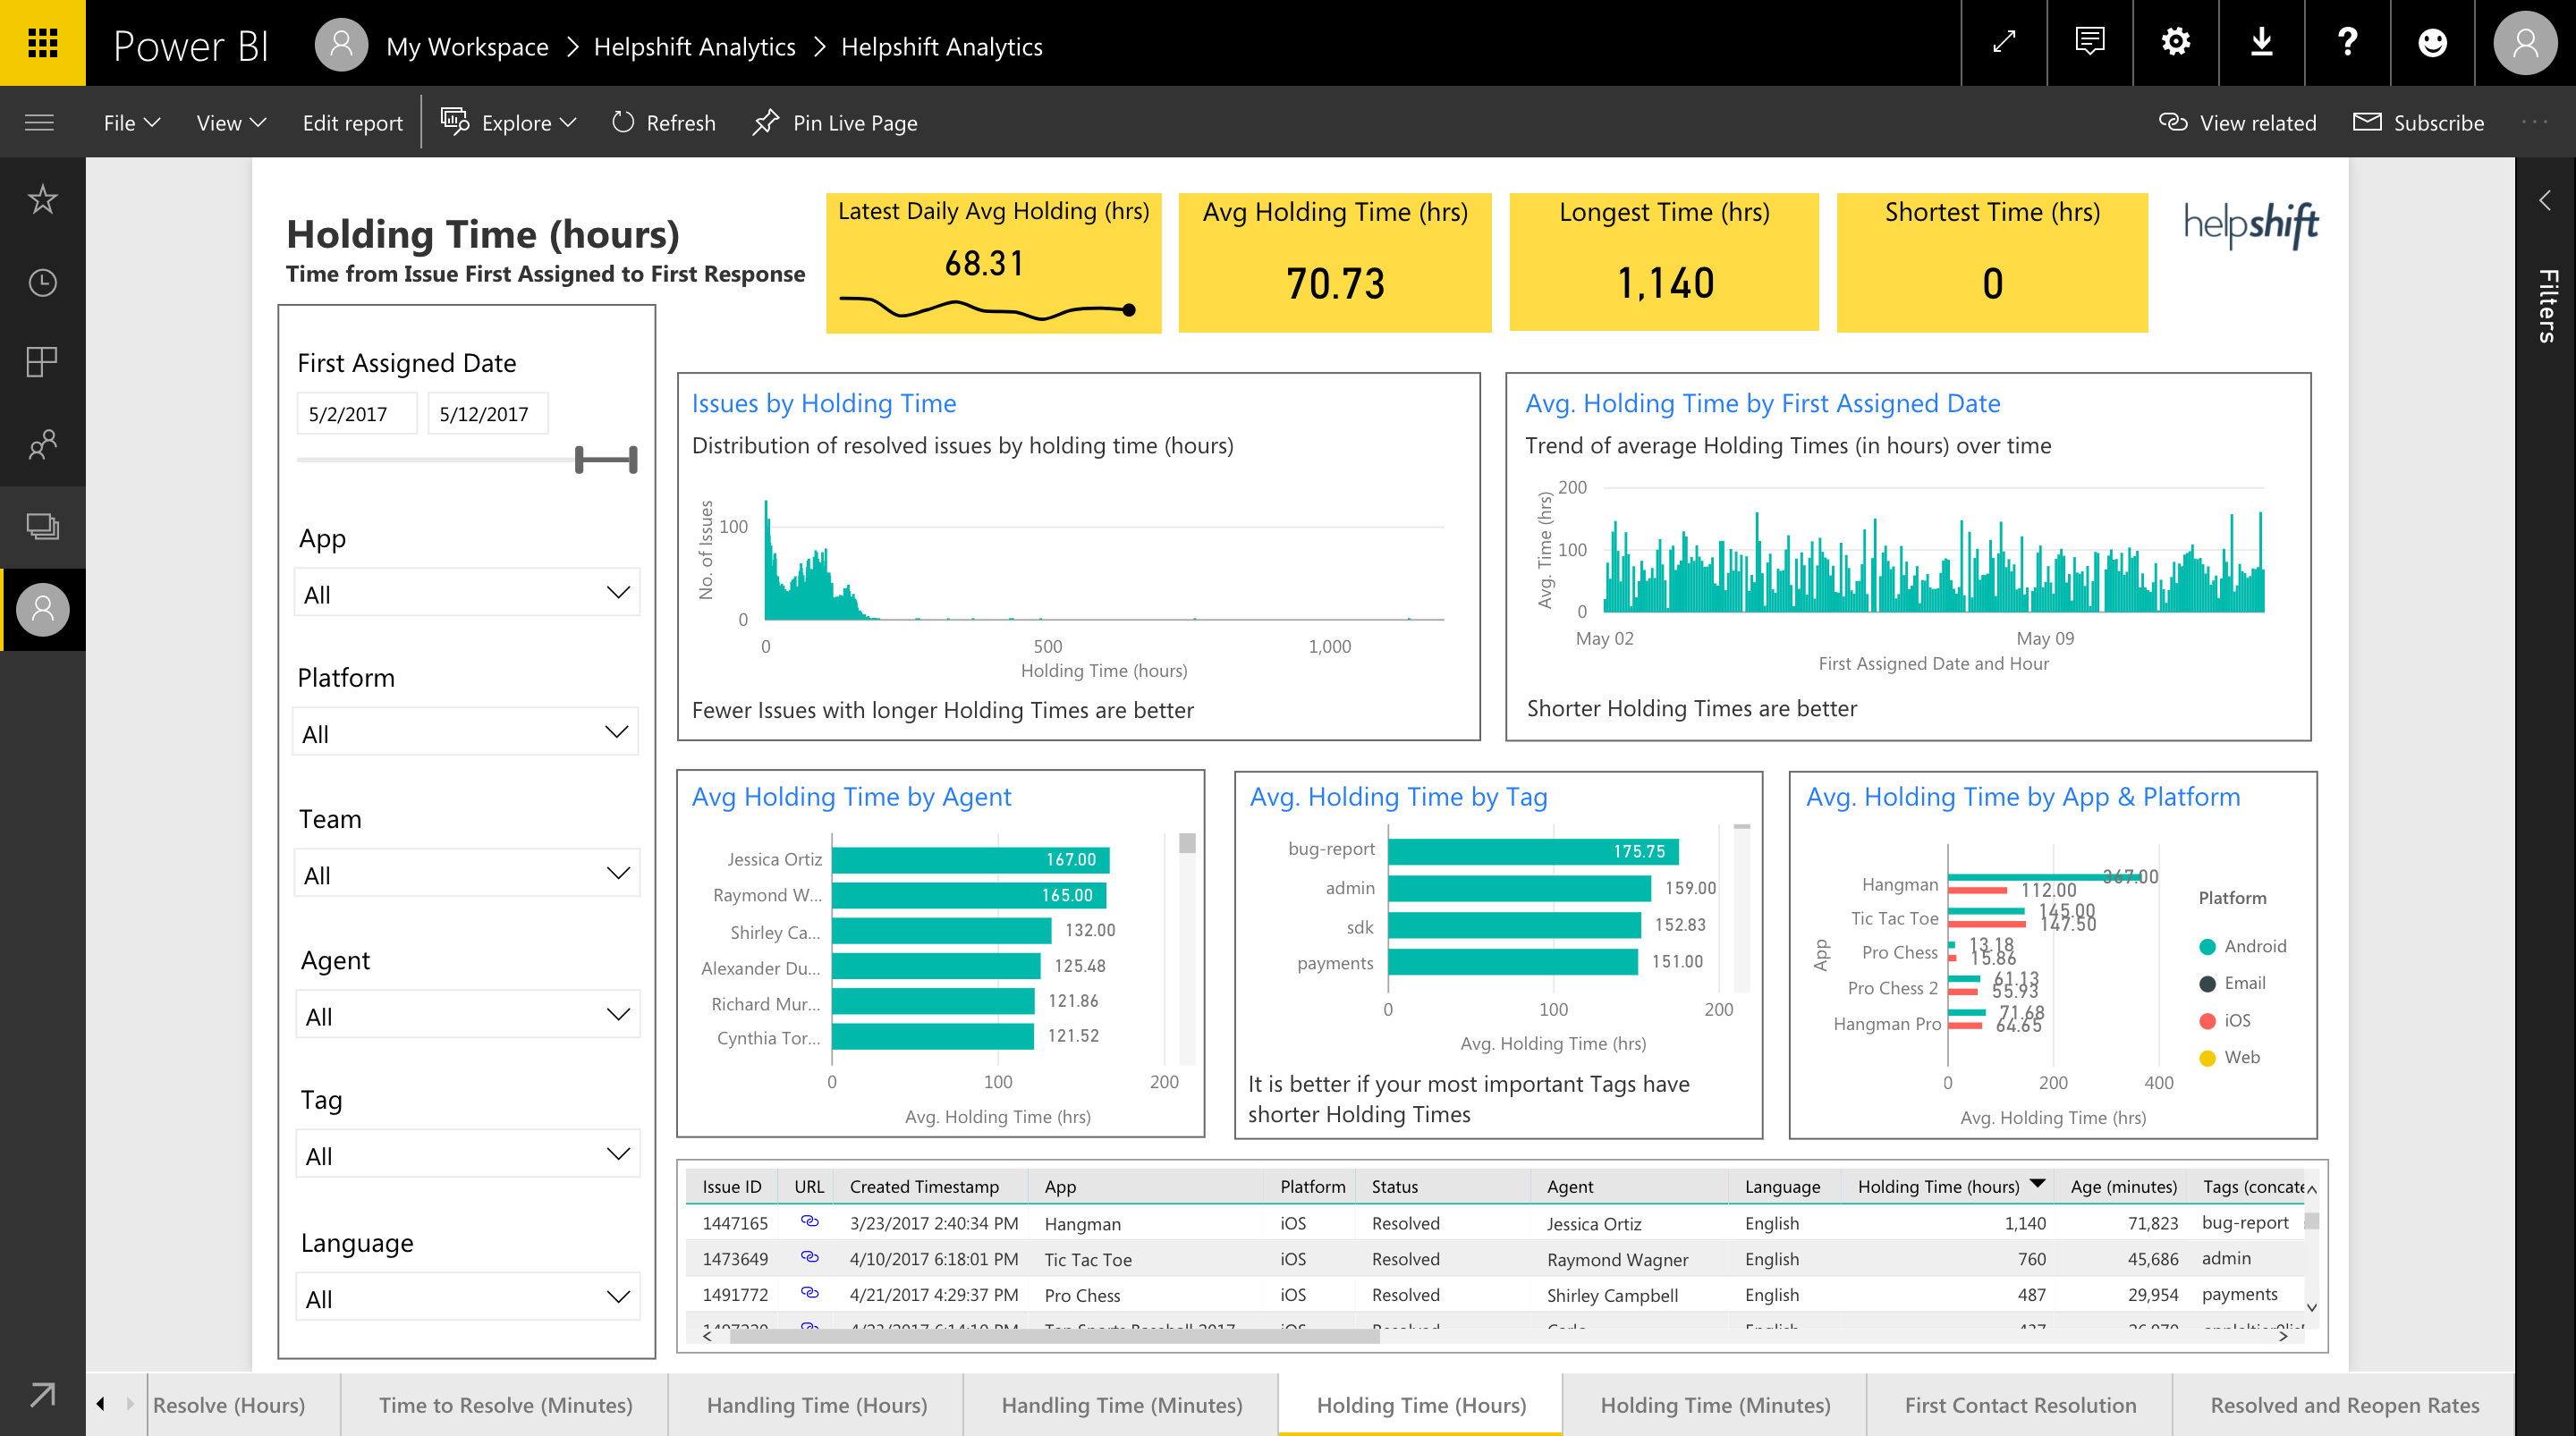
Task: Select My Workspace avatar in sidebar
Action: 43,609
